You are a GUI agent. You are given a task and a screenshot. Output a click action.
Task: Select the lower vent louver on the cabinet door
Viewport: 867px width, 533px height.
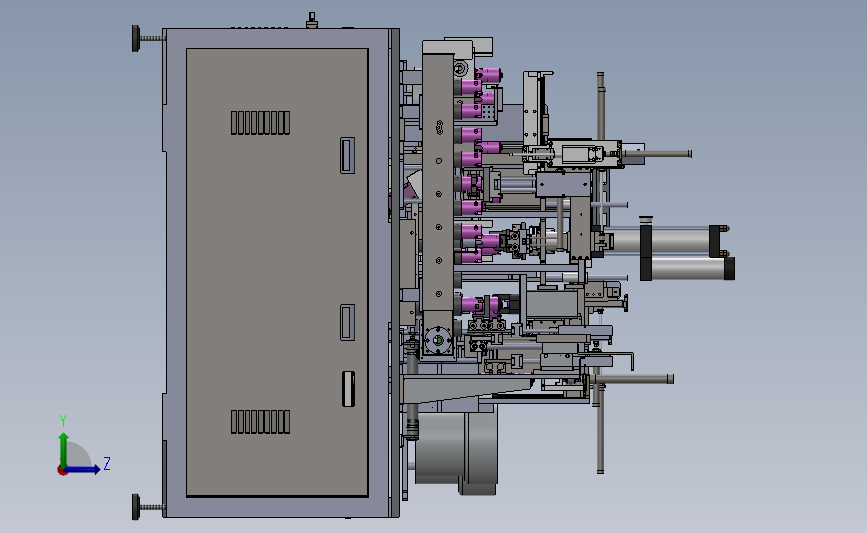(260, 422)
